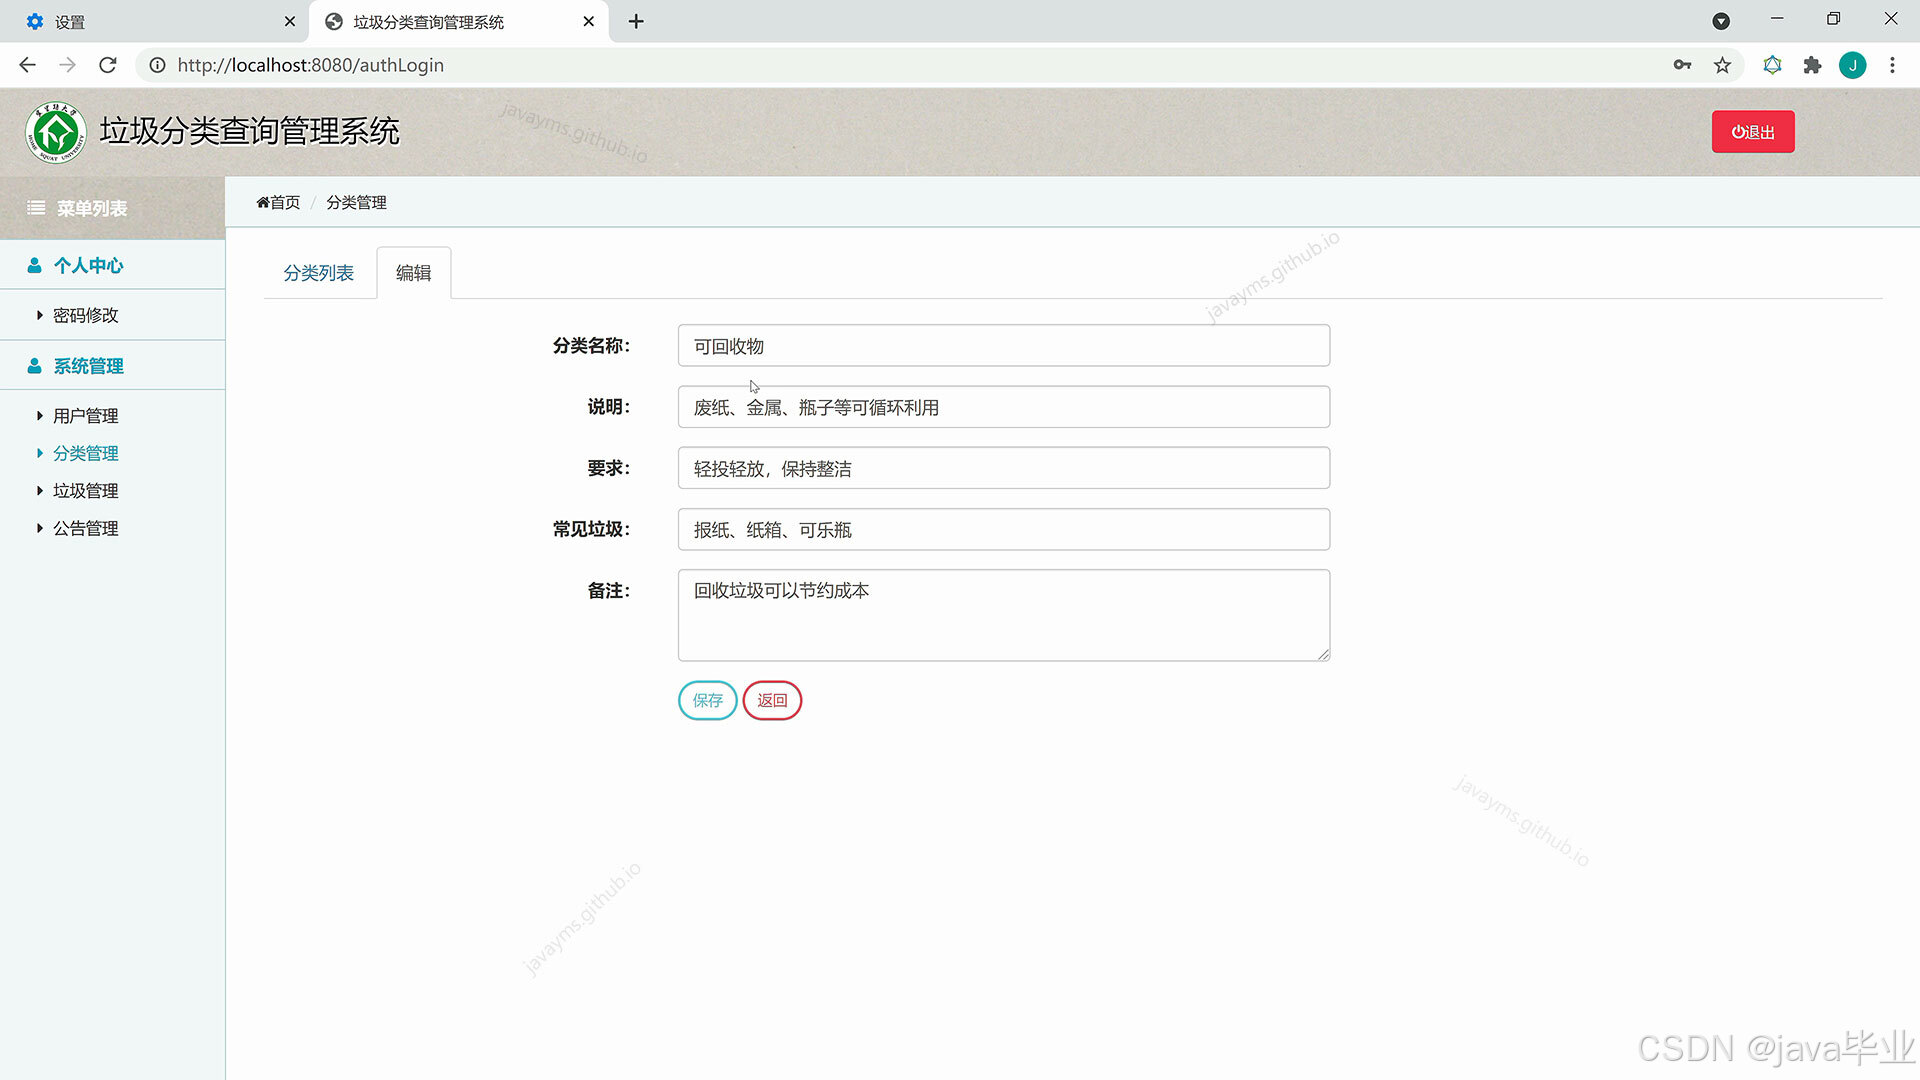Click 分类管理 in the breadcrumb

(356, 202)
